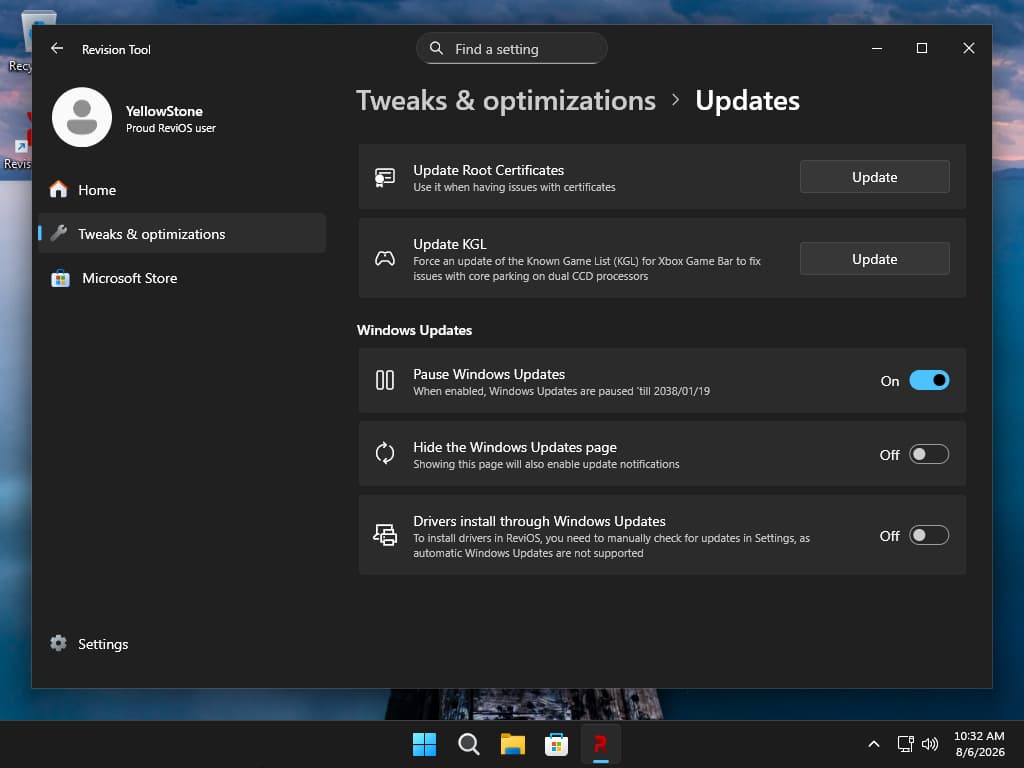The height and width of the screenshot is (768, 1024).
Task: Select Microsoft Store in the sidebar
Action: point(182,278)
